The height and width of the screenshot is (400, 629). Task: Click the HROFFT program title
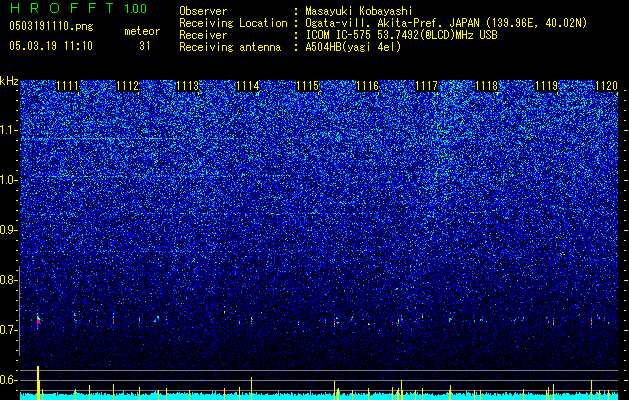point(63,8)
